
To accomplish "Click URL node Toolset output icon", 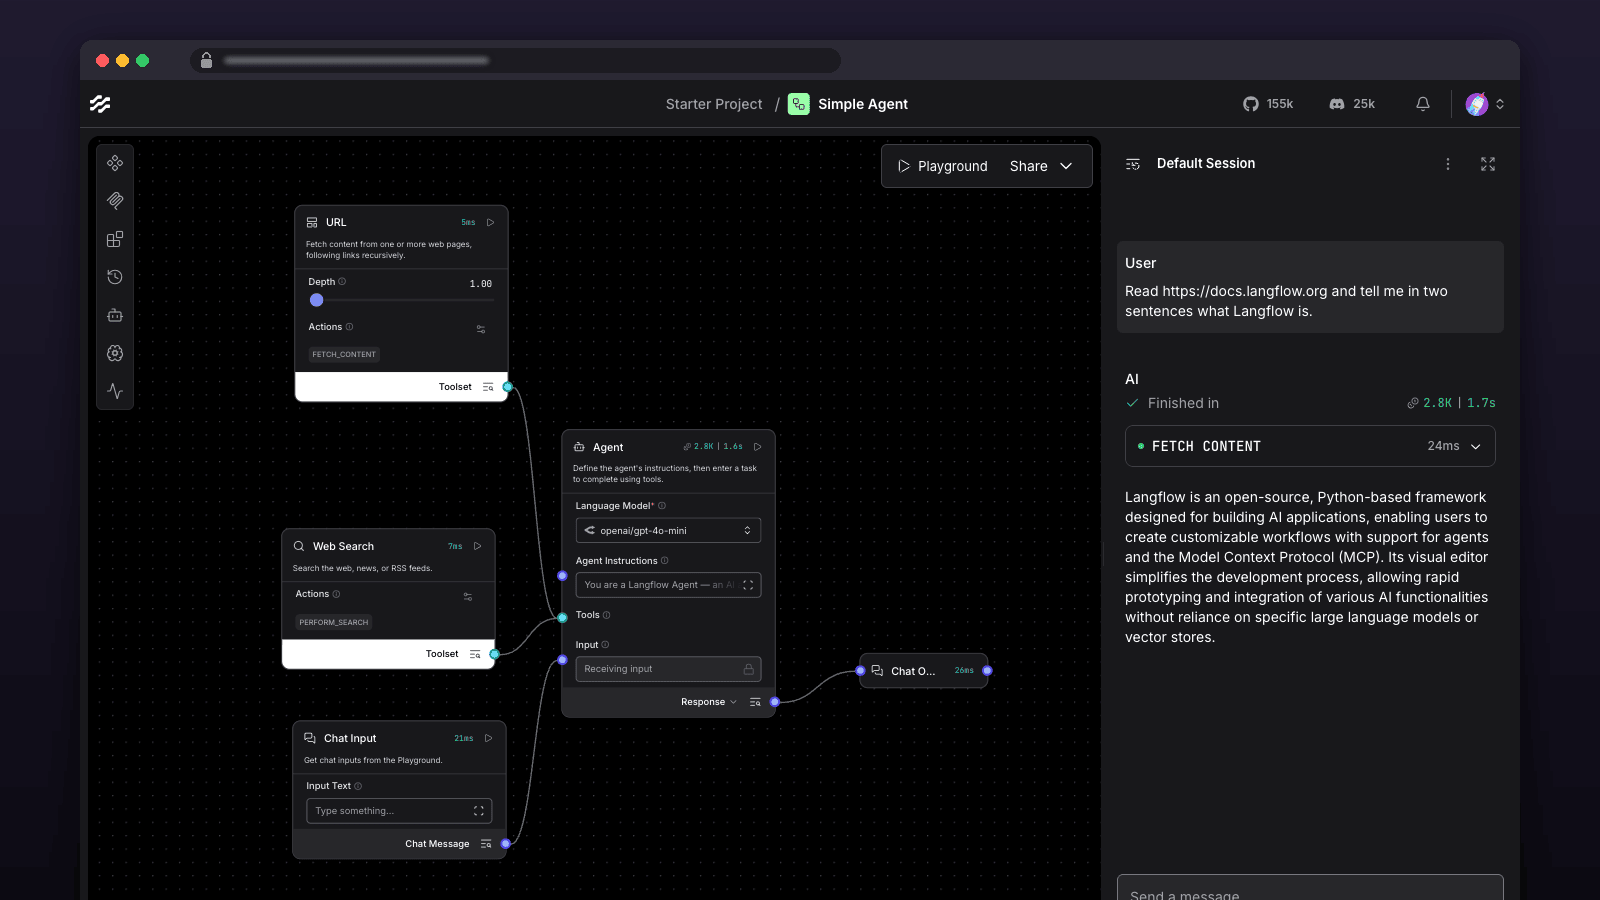I will [488, 387].
